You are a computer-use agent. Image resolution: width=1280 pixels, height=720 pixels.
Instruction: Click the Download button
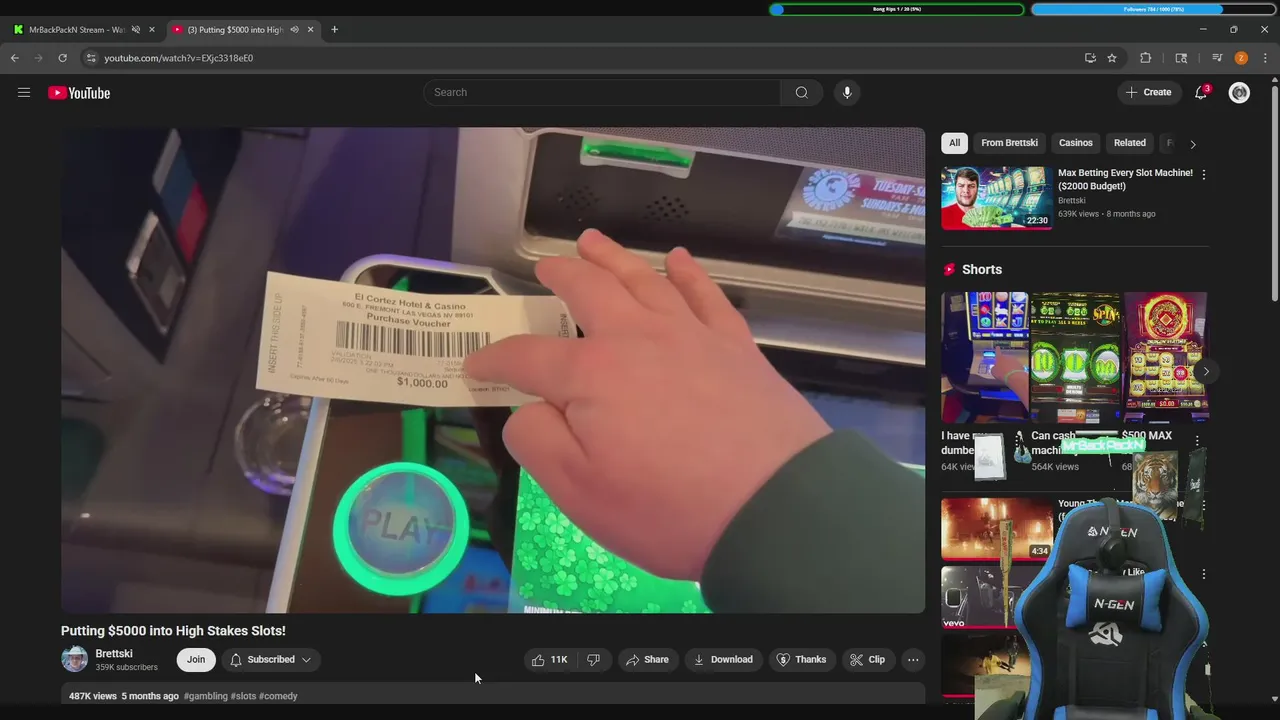[723, 659]
